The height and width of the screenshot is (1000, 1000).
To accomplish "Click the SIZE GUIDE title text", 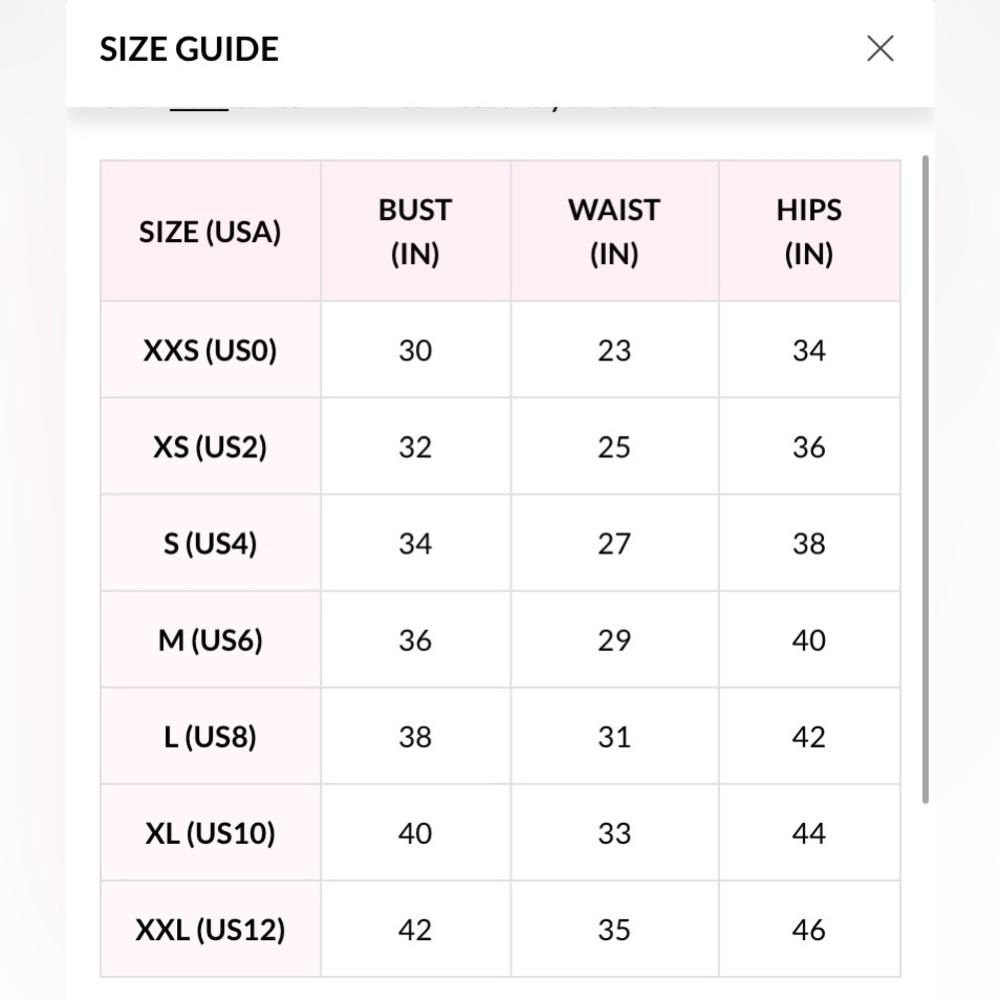I will click(x=189, y=49).
